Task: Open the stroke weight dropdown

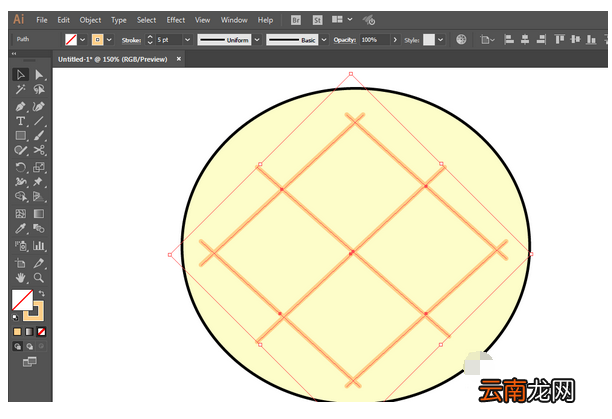Action: coord(188,40)
